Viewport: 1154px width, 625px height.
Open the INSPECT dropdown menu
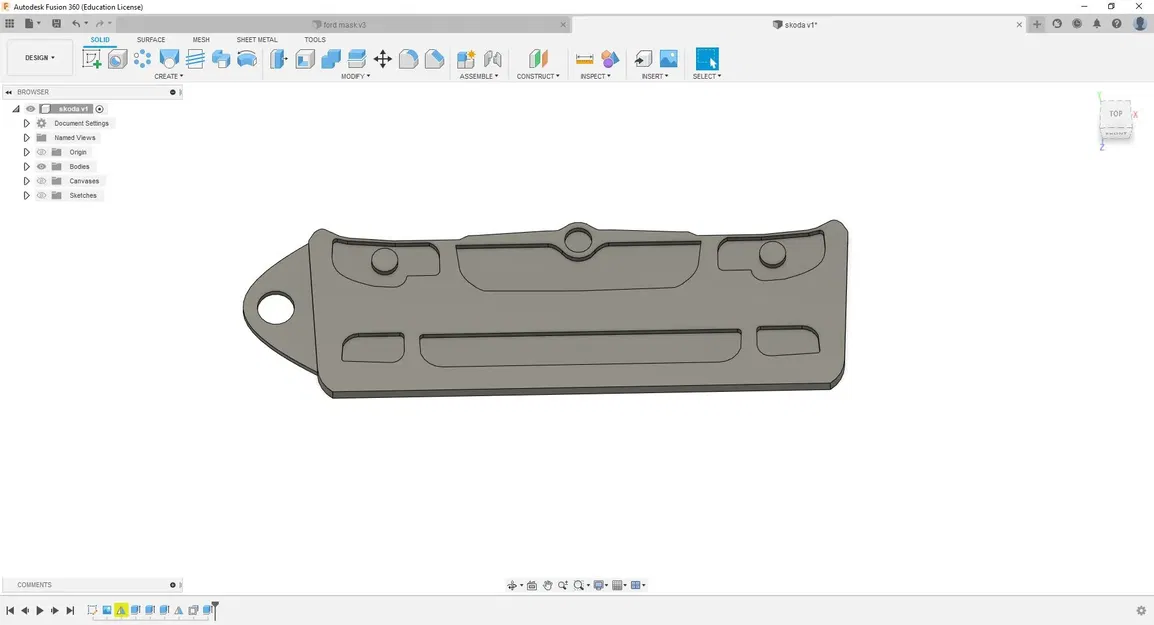pyautogui.click(x=595, y=77)
